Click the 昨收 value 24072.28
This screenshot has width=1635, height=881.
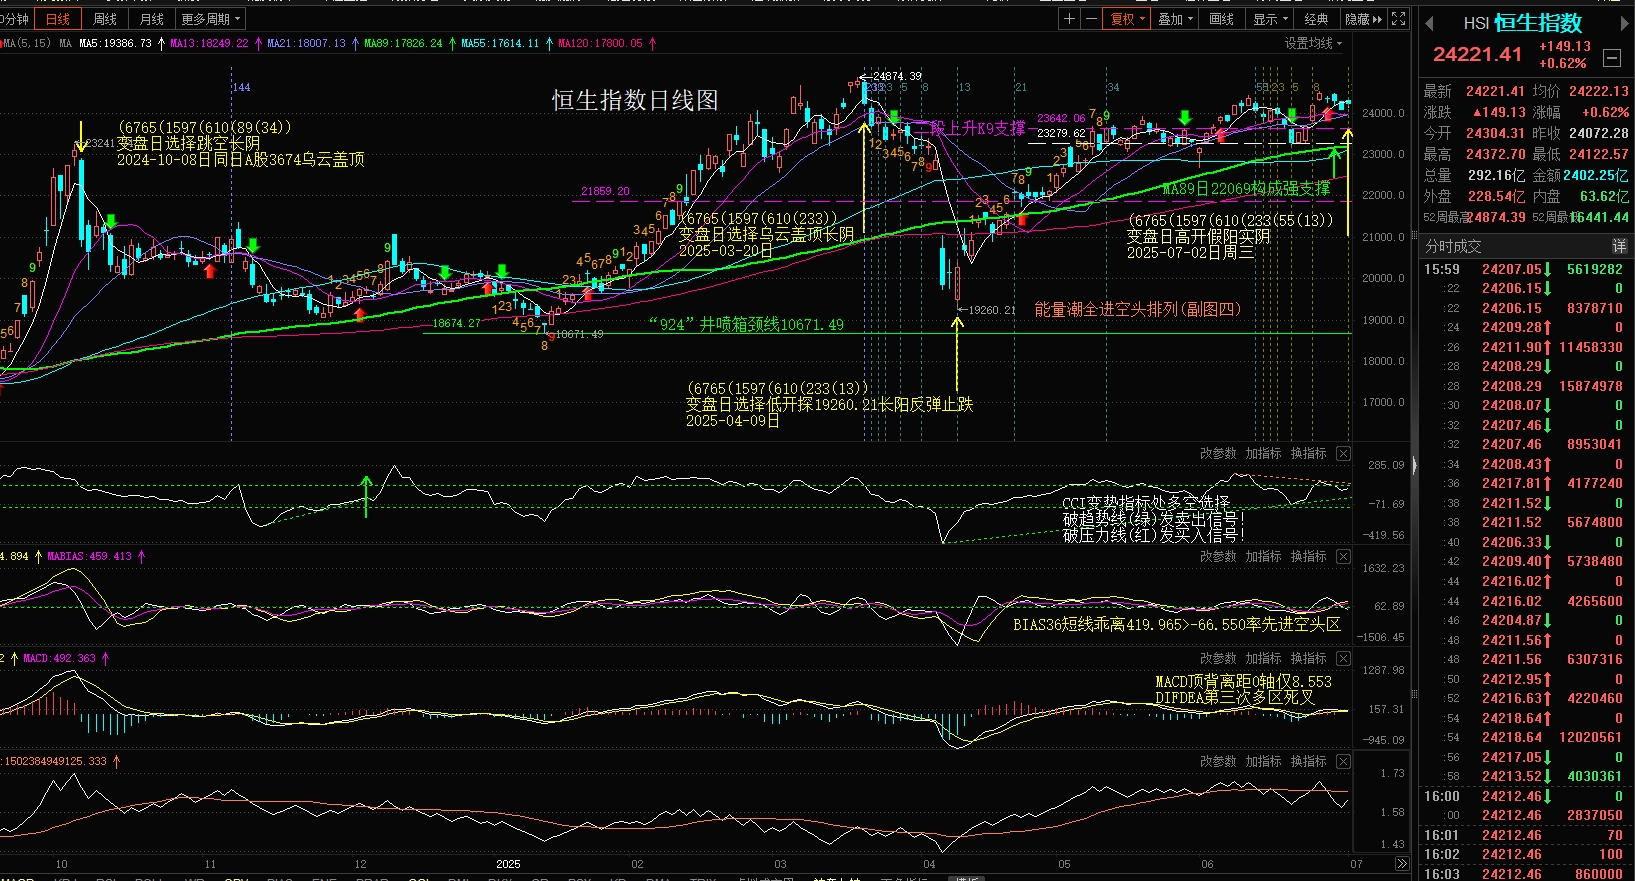[1598, 133]
